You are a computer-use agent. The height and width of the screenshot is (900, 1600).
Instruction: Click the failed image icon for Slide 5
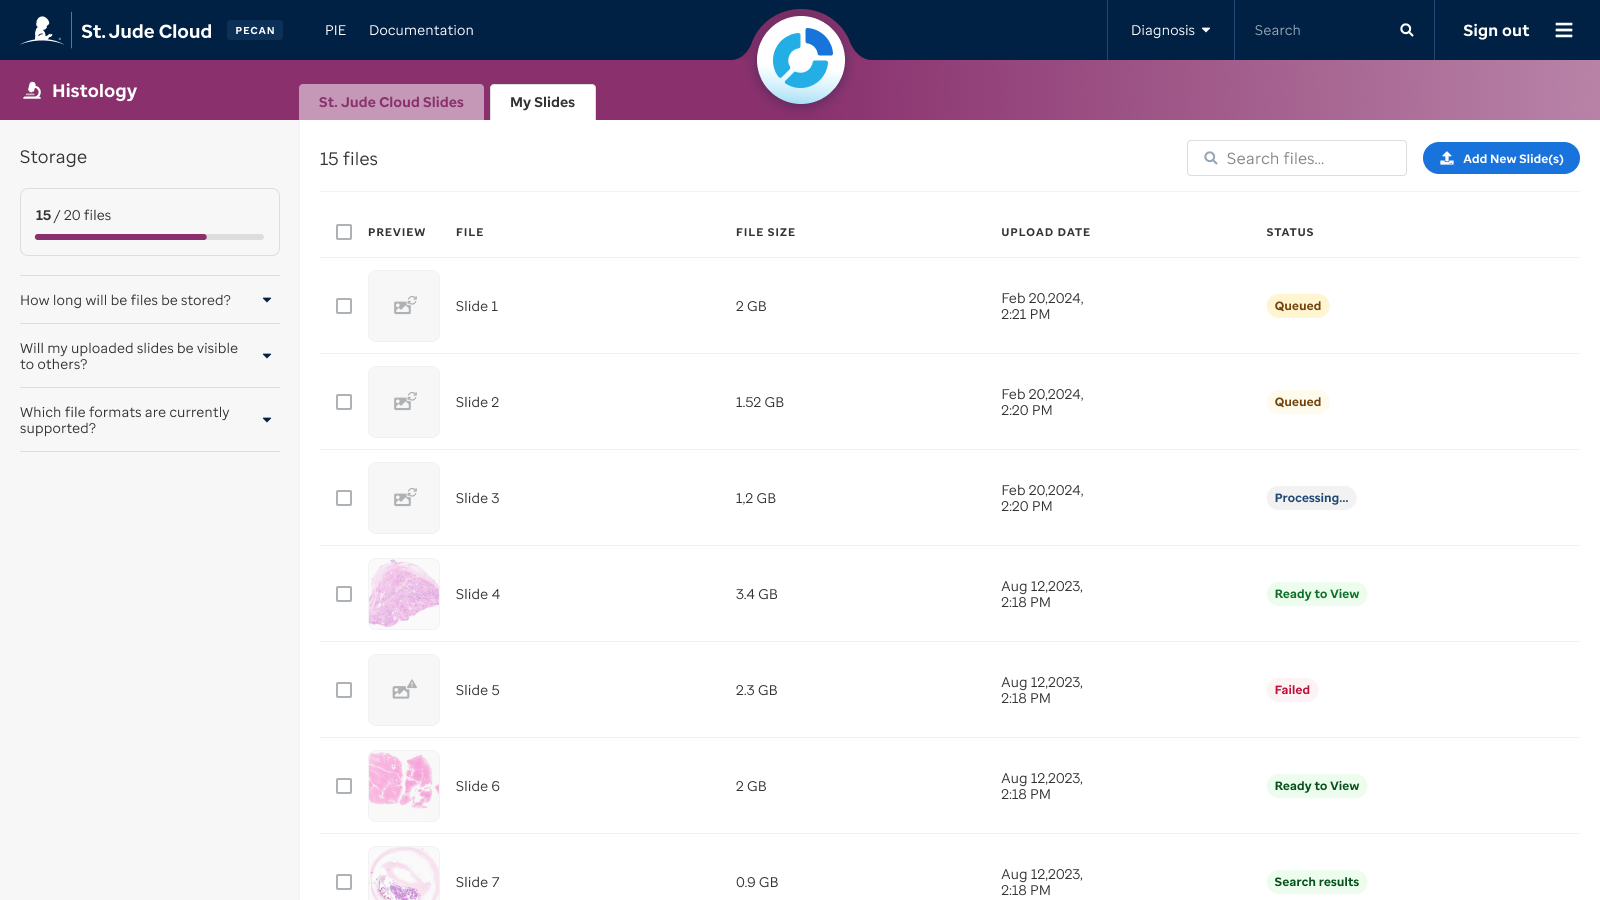coord(403,690)
